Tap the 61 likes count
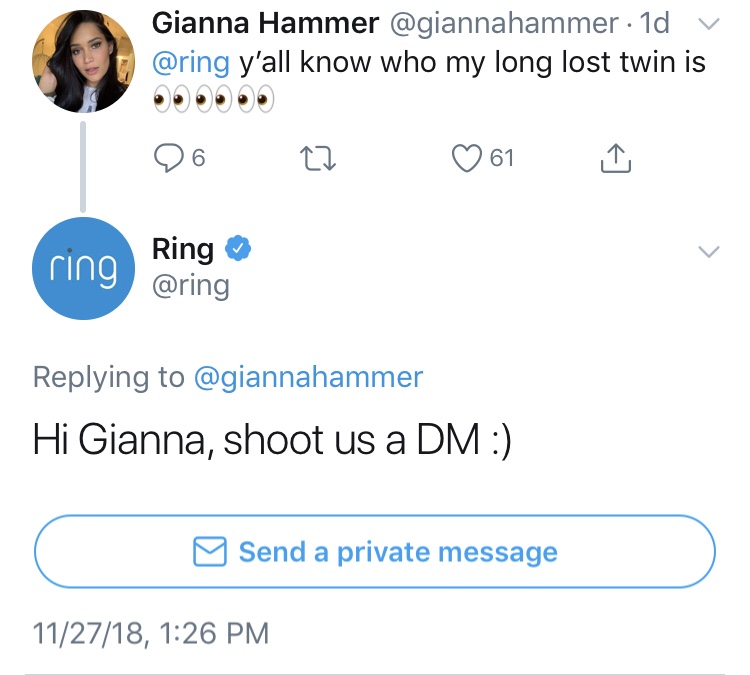Screen dimensions: 750x675 502,157
